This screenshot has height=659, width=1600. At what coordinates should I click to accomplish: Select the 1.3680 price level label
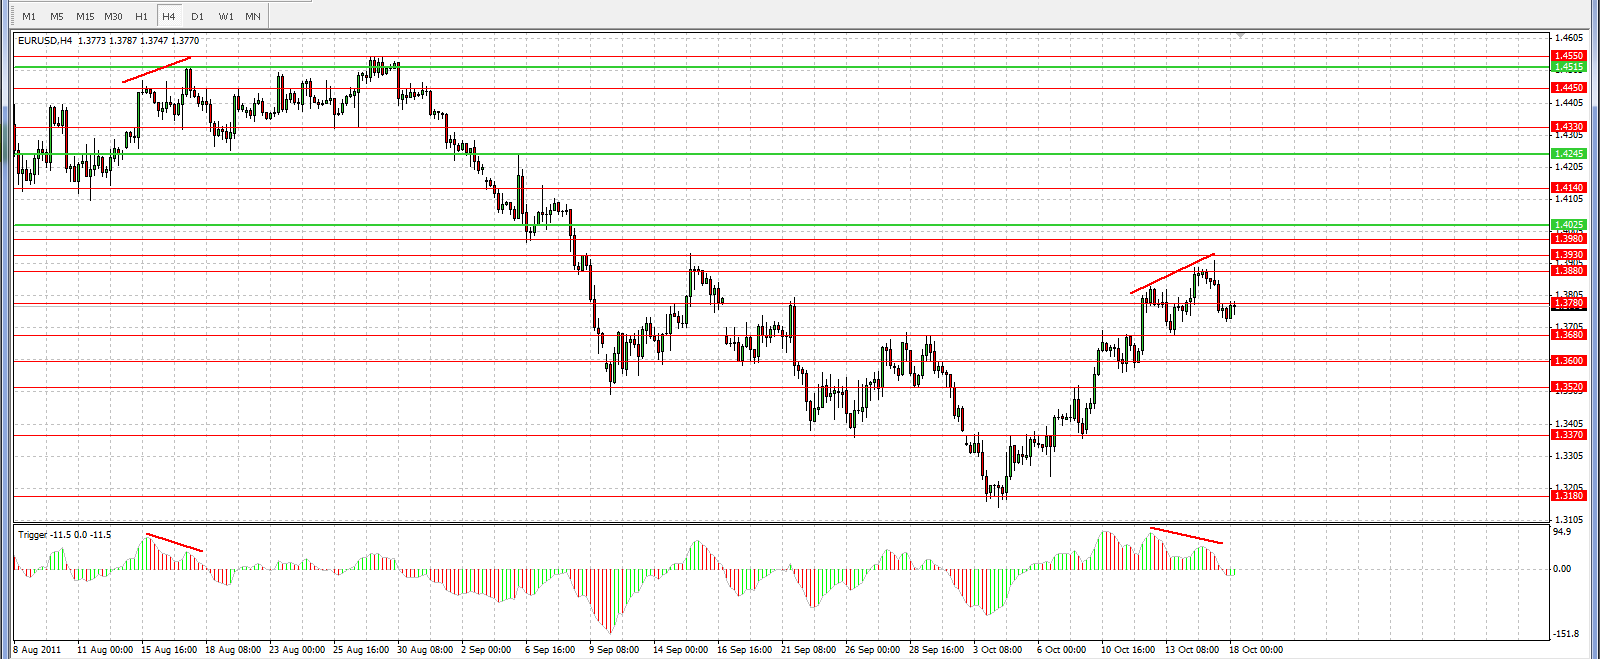click(1568, 335)
